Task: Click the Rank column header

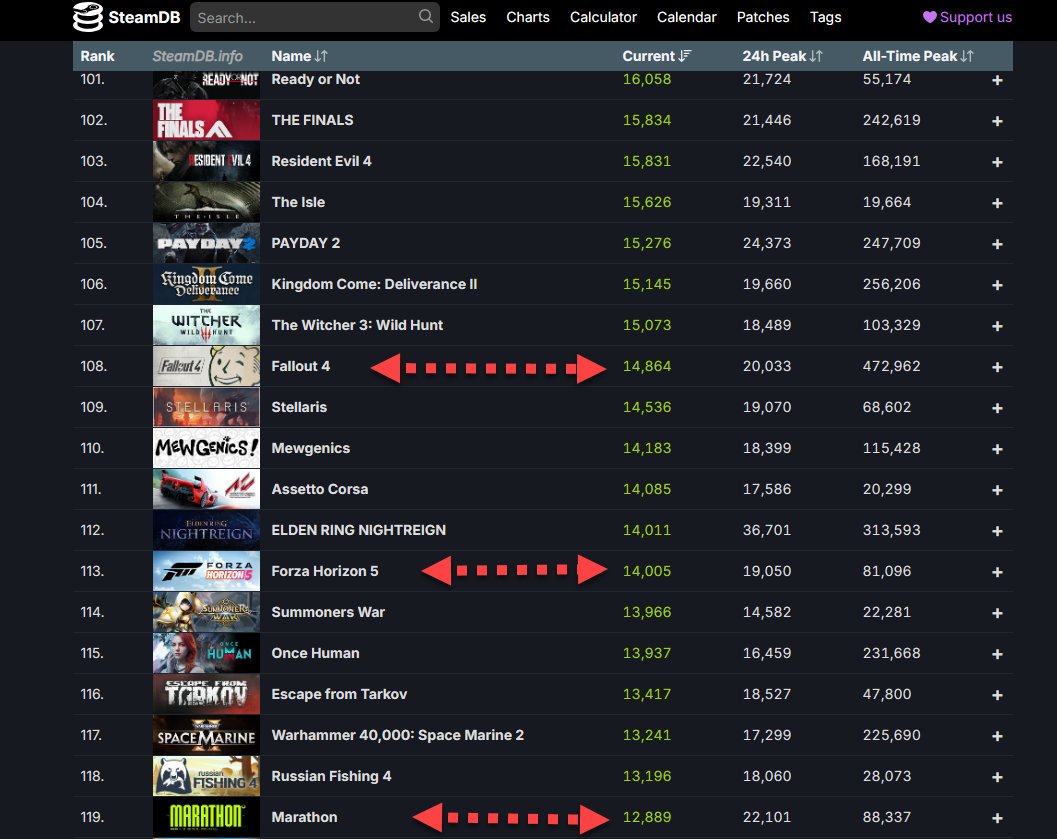Action: click(97, 56)
